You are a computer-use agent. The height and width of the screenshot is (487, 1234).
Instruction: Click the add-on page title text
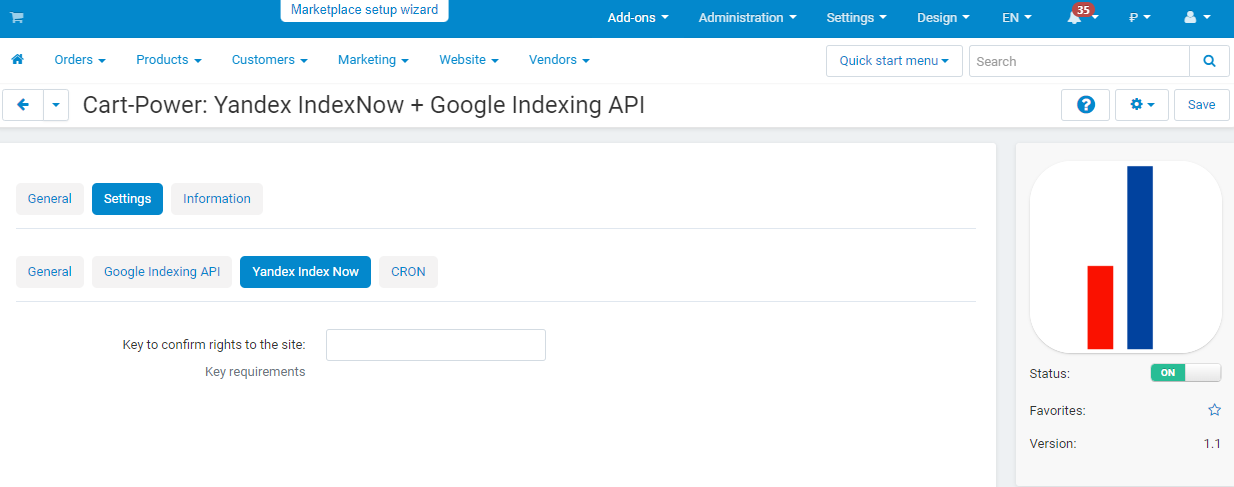coord(364,105)
